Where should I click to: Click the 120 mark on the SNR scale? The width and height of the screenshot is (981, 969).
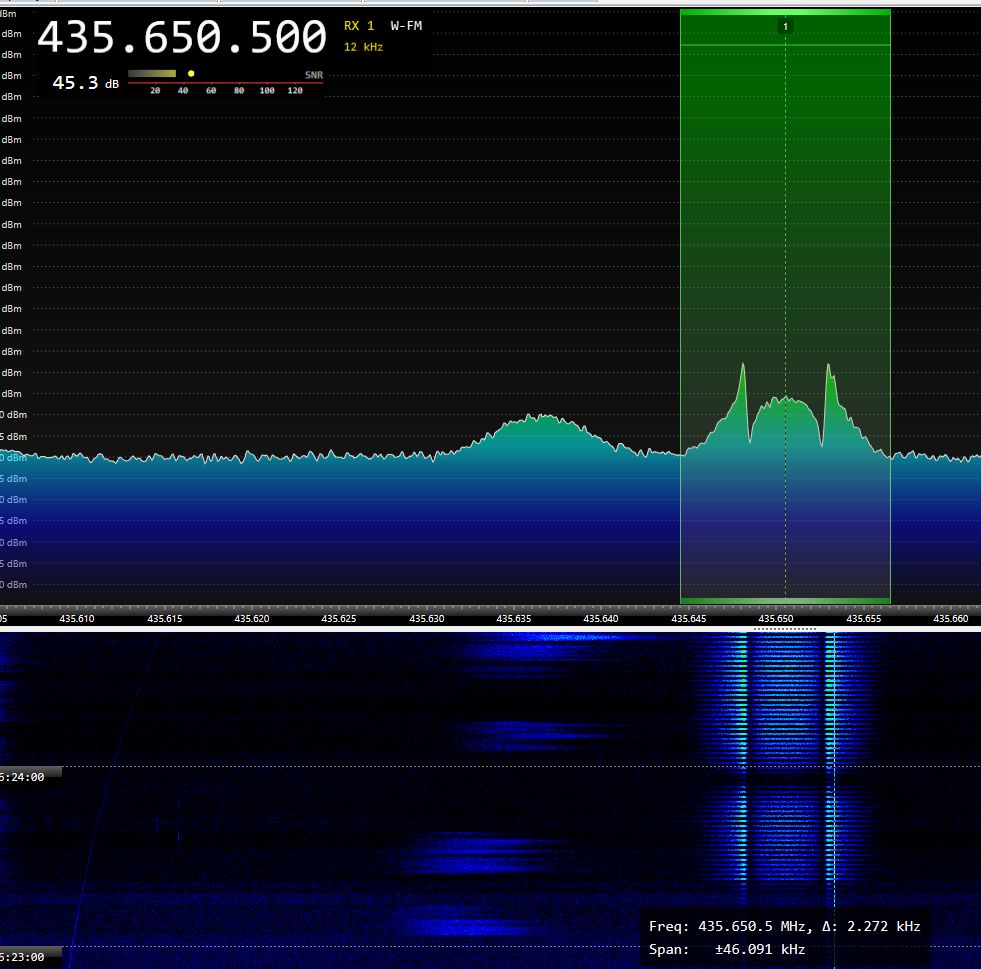[x=295, y=91]
